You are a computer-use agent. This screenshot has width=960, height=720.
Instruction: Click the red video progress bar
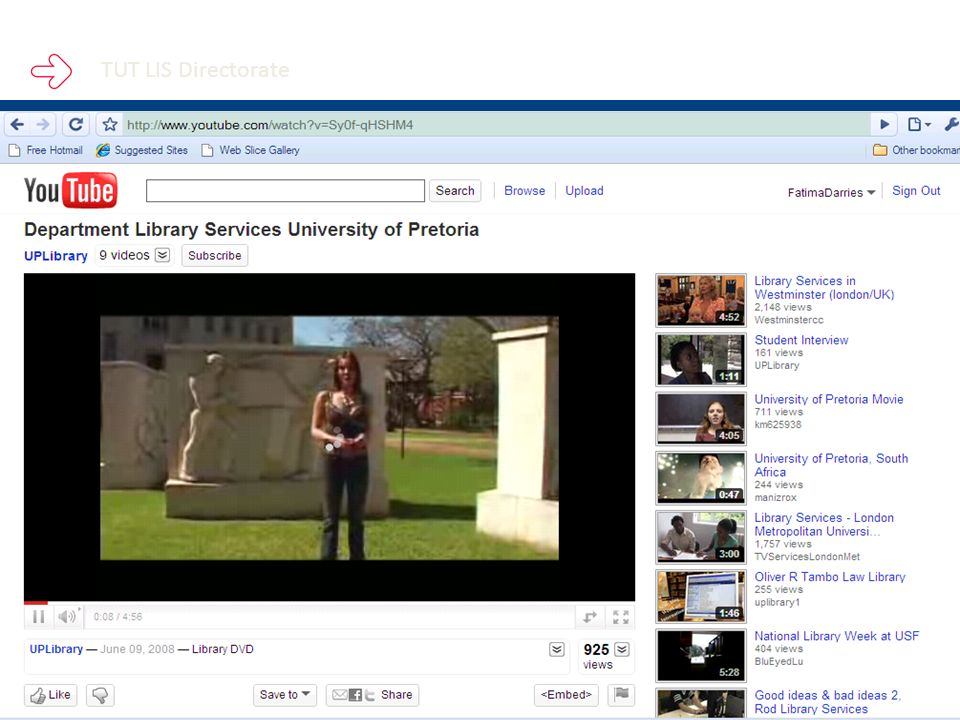tap(36, 603)
